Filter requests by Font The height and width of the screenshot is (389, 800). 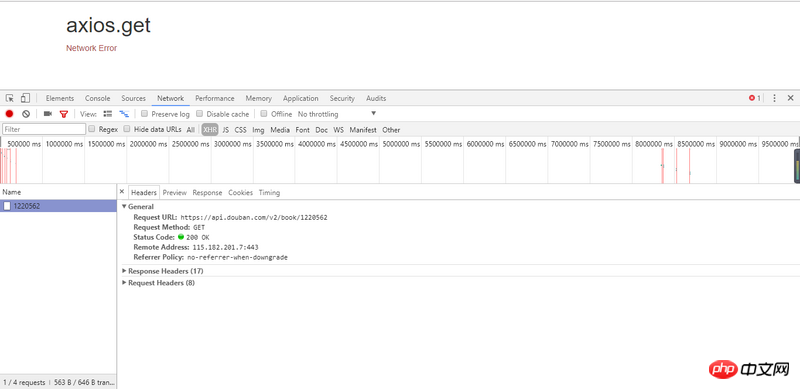[303, 130]
